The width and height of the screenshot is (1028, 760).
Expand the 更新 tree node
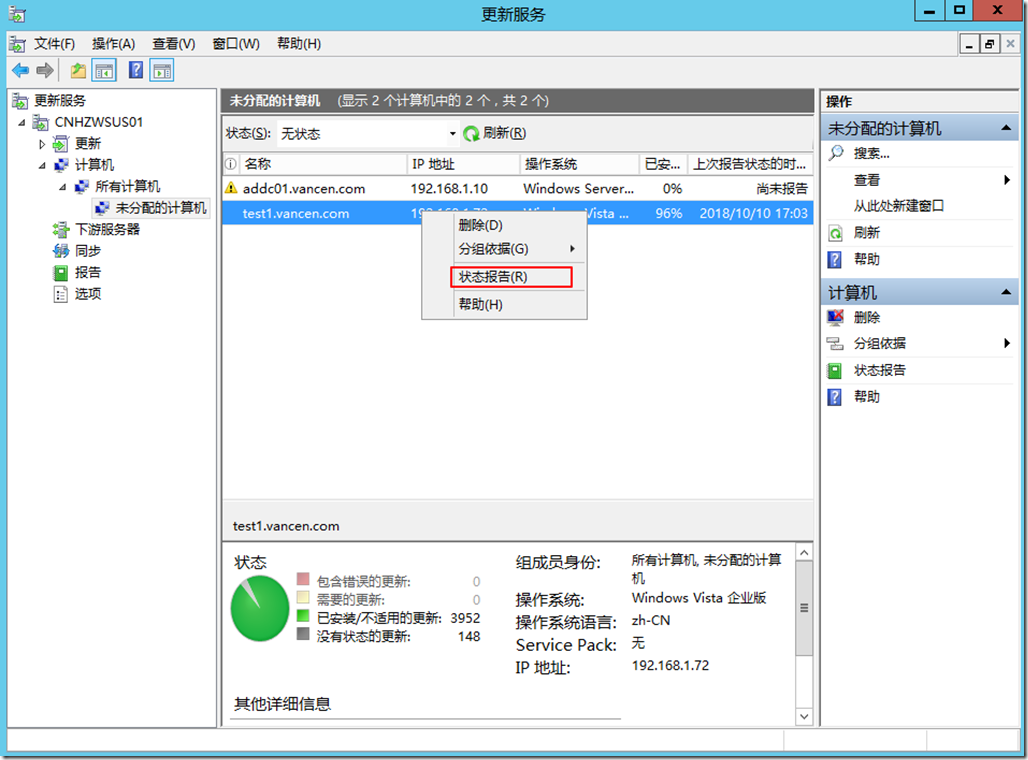[42, 144]
